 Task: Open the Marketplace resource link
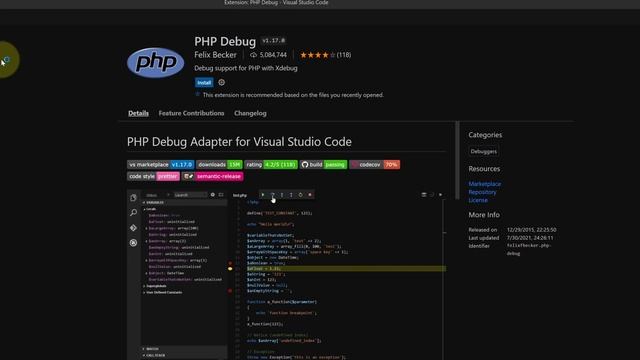pyautogui.click(x=484, y=184)
